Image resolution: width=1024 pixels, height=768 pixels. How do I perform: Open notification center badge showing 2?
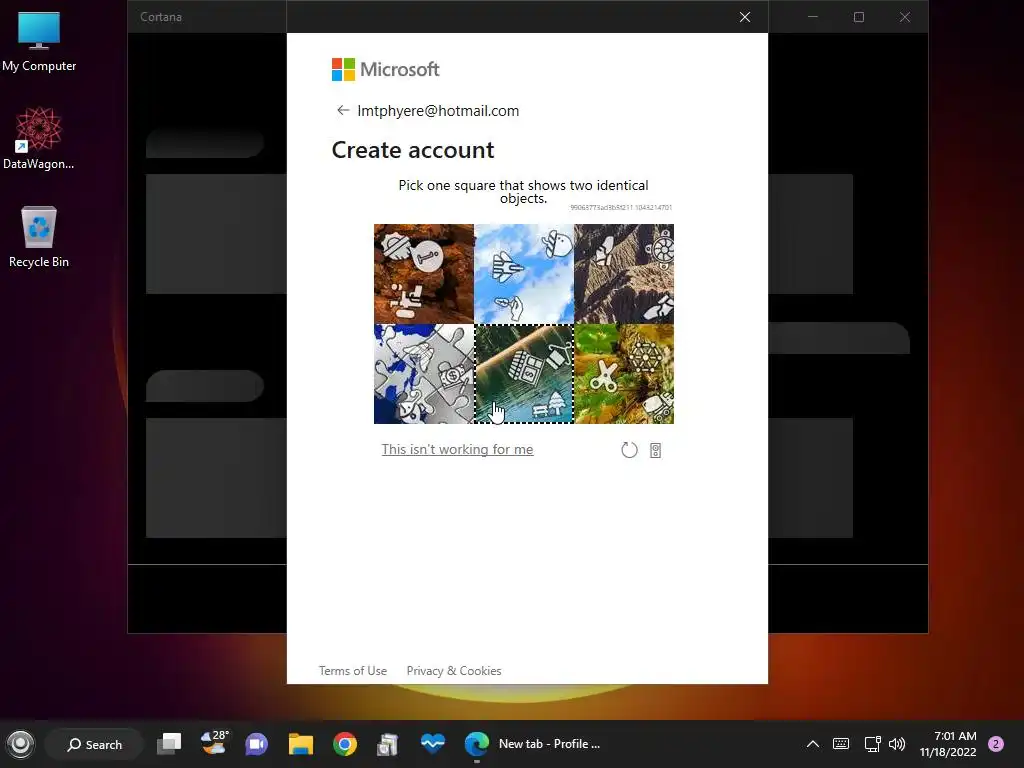tap(996, 744)
